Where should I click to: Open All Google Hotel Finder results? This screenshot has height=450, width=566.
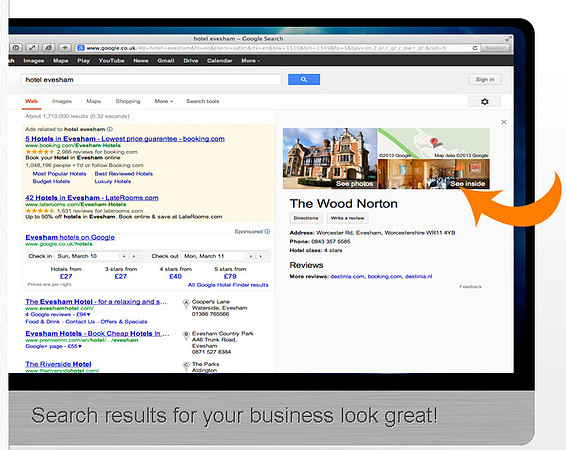pos(228,285)
